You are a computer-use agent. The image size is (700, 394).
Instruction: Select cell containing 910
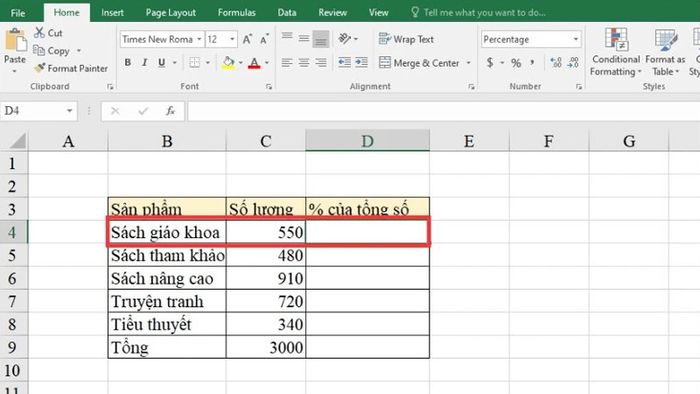pos(266,278)
